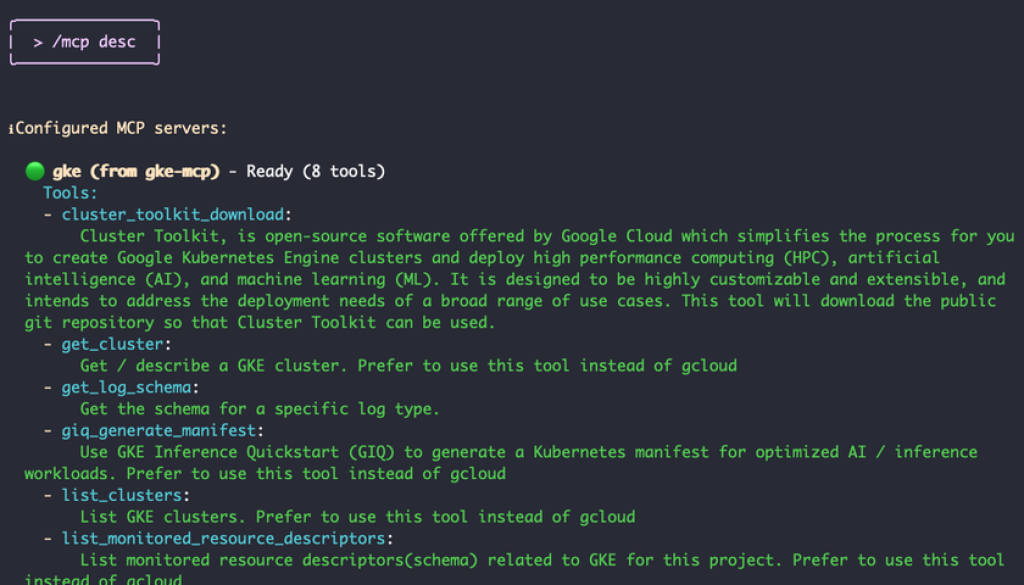1024x585 pixels.
Task: Click the info icon before Configured MCP servers
Action: [11, 129]
